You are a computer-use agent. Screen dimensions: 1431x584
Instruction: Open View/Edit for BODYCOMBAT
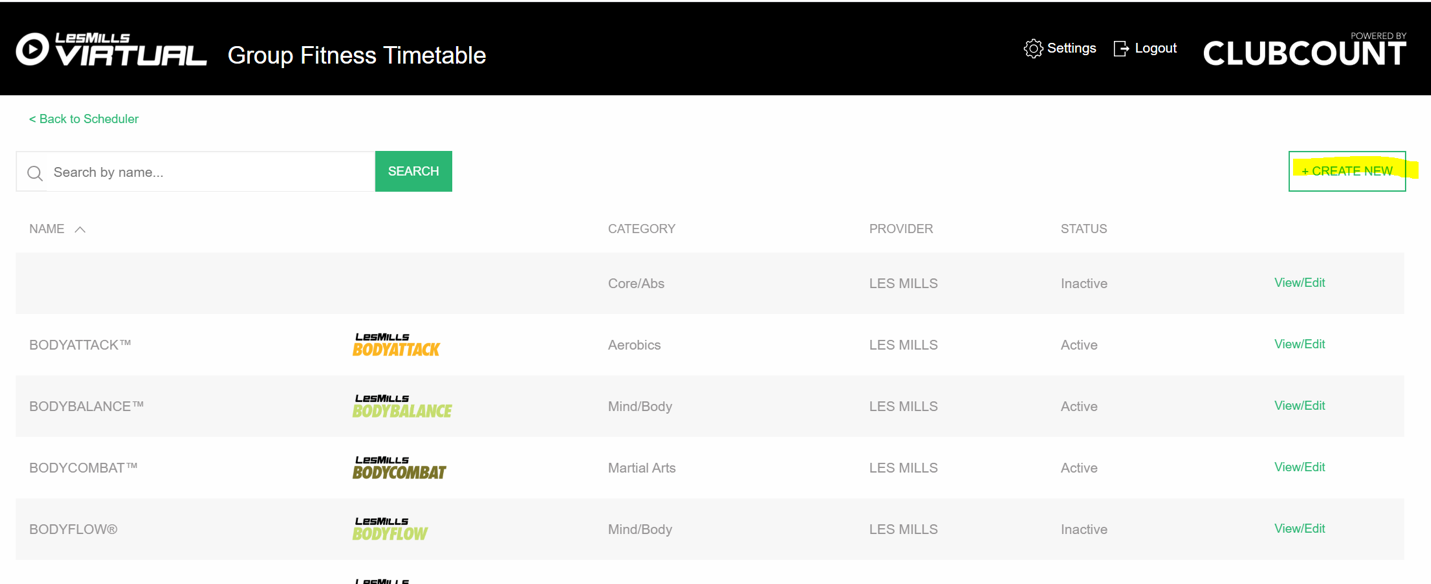(x=1299, y=467)
